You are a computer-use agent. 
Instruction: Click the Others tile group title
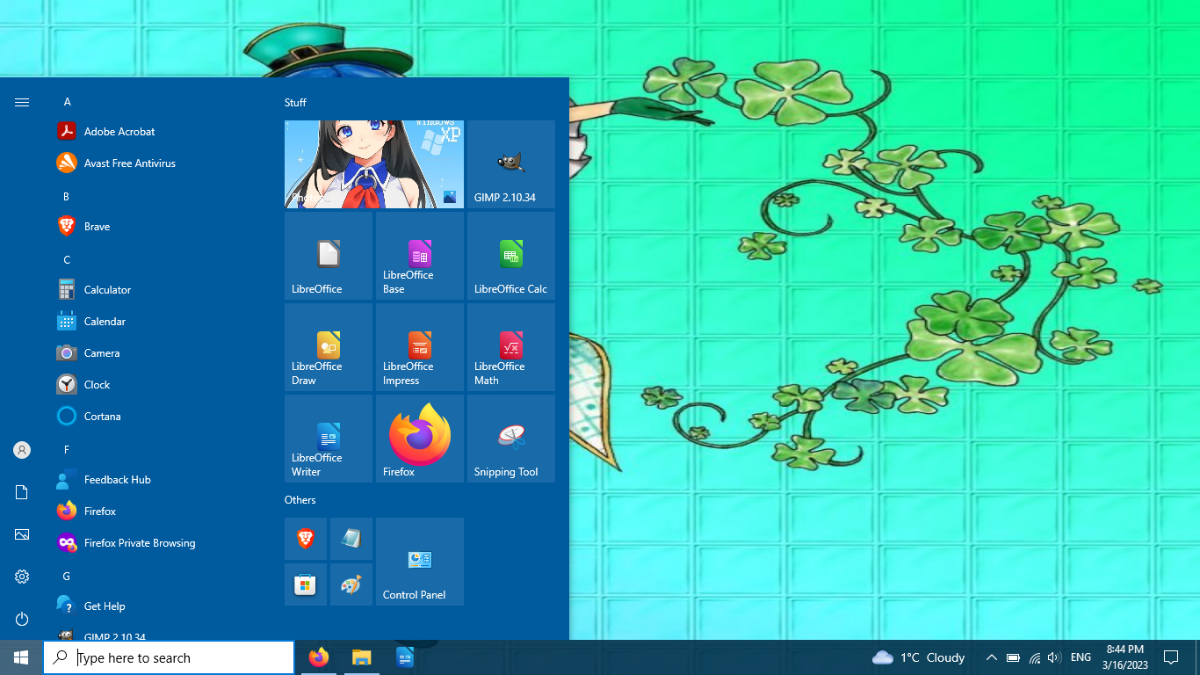click(300, 500)
